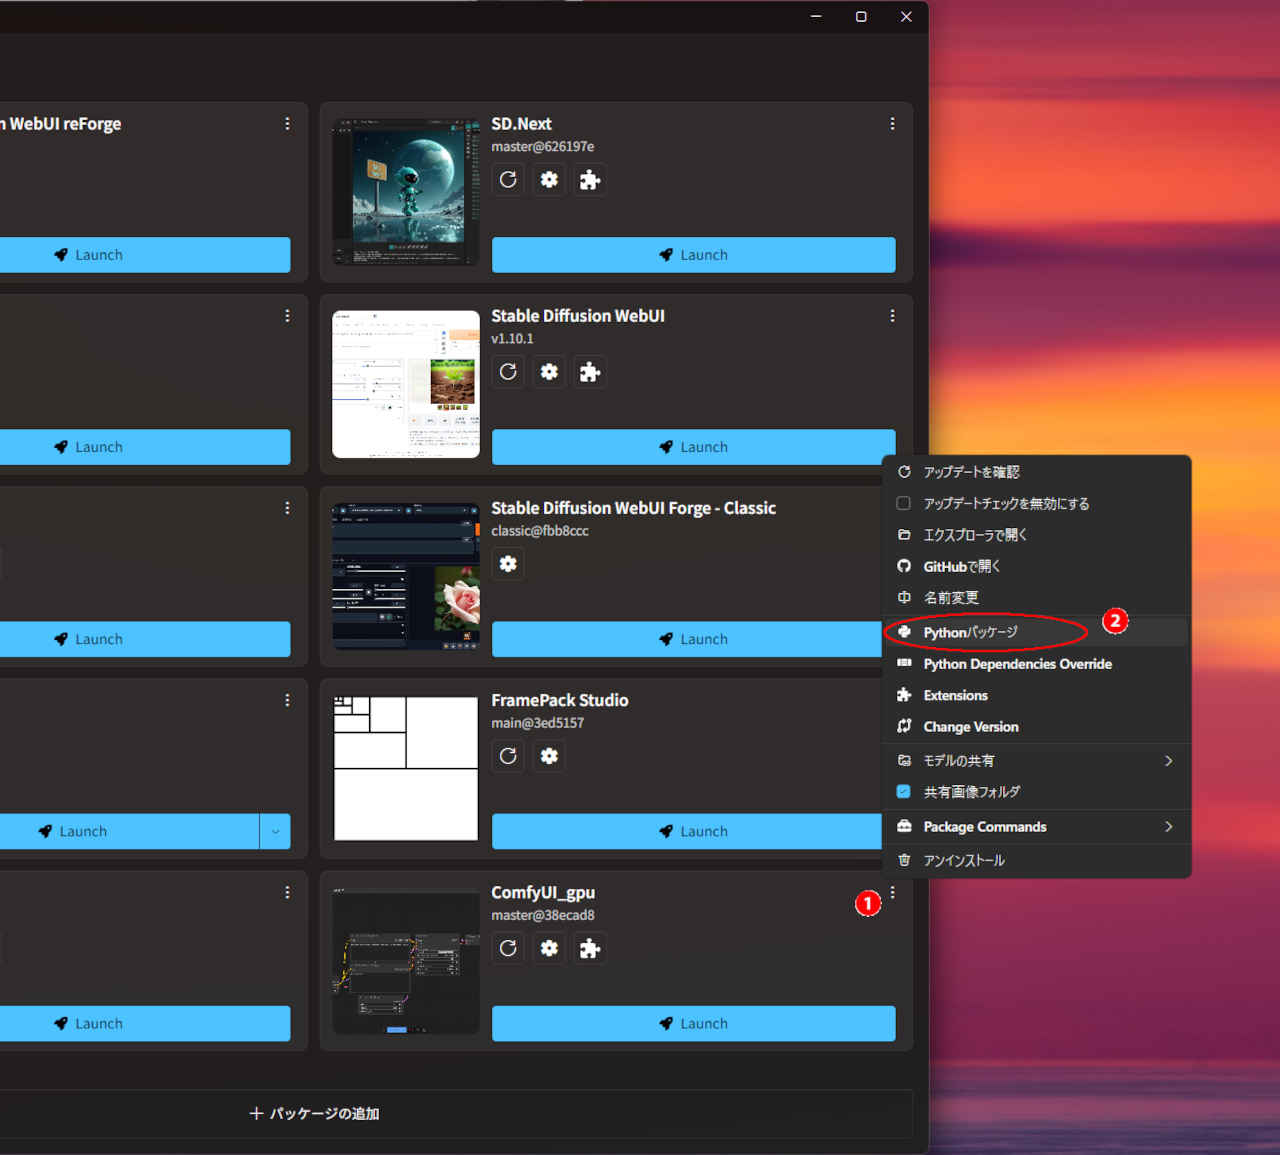Select アップデートを確認 in context menu
This screenshot has width=1280, height=1155.
point(1036,472)
